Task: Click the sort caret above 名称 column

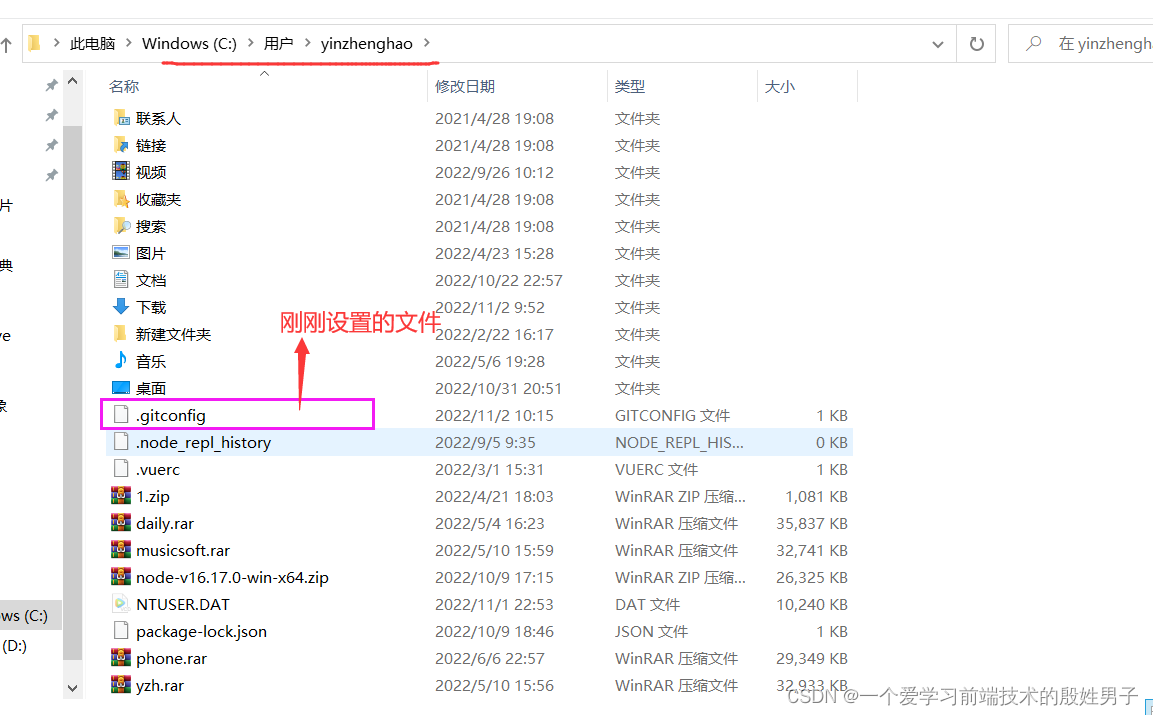Action: 264,73
